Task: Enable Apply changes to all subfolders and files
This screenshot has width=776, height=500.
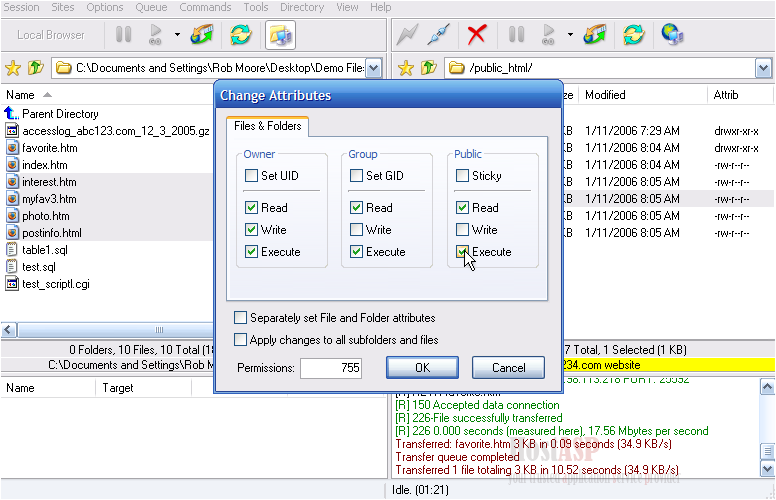Action: pos(240,340)
